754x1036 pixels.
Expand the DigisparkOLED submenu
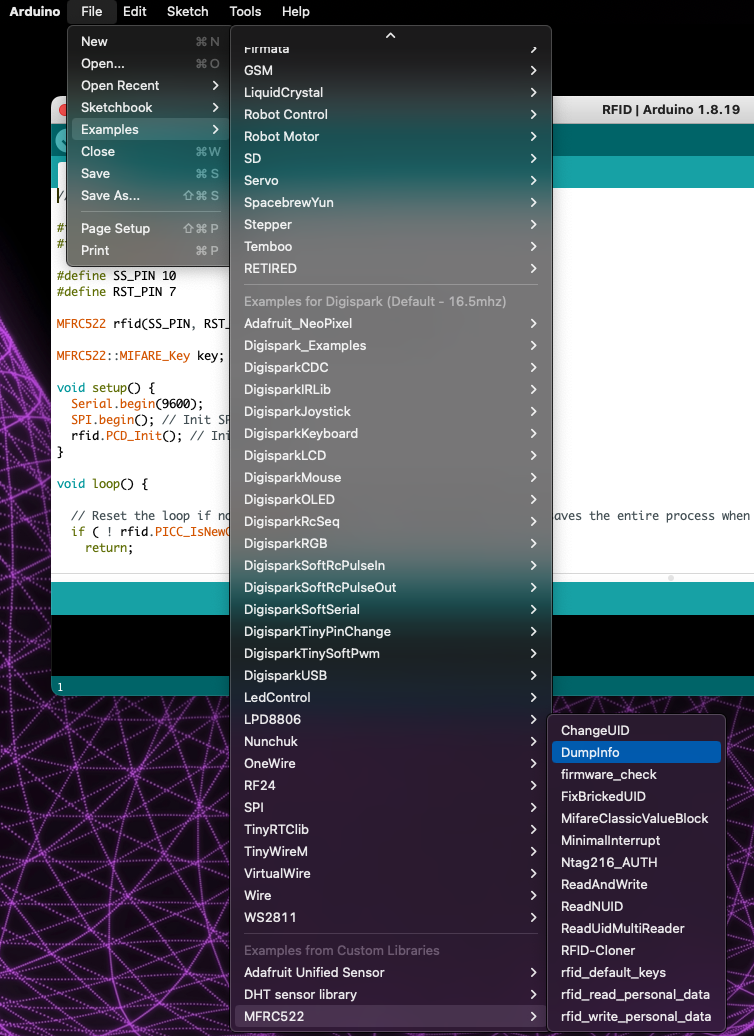(x=390, y=499)
